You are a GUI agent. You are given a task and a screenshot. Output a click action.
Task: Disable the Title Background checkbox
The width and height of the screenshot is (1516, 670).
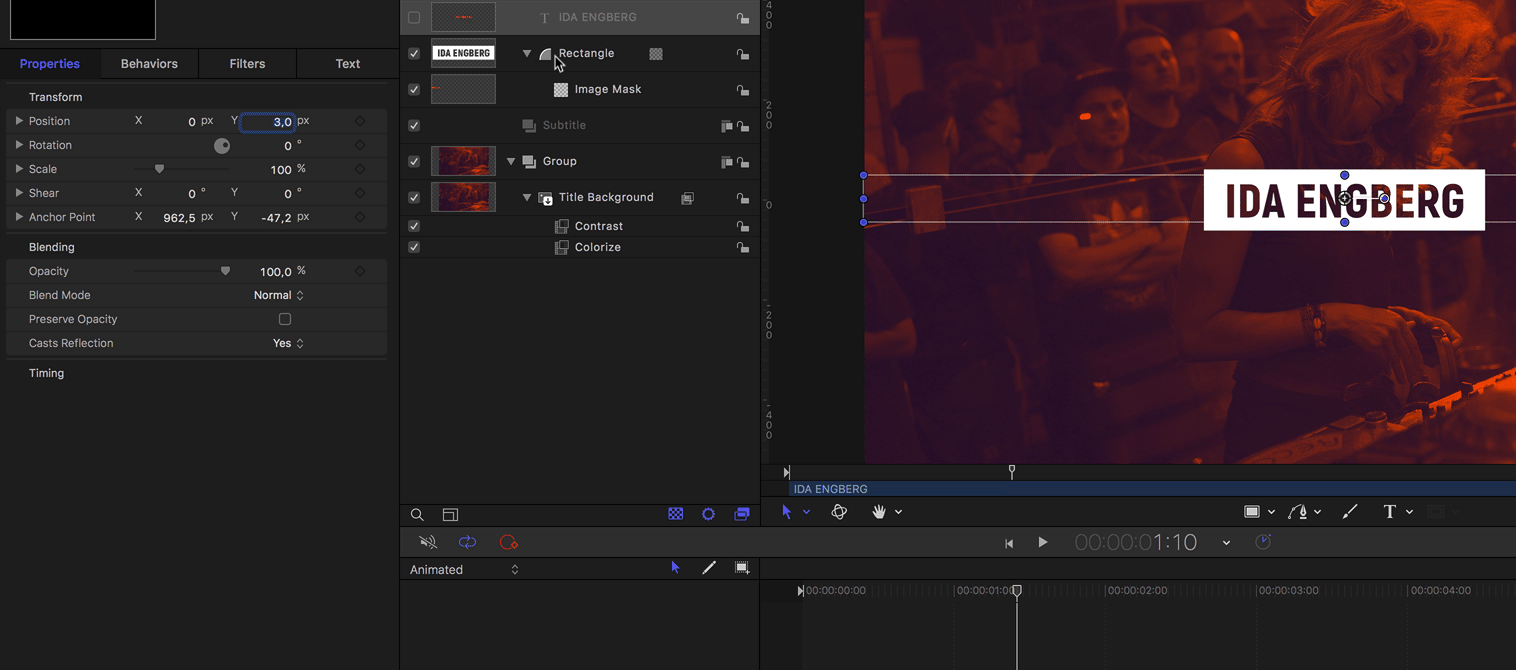[x=414, y=197]
